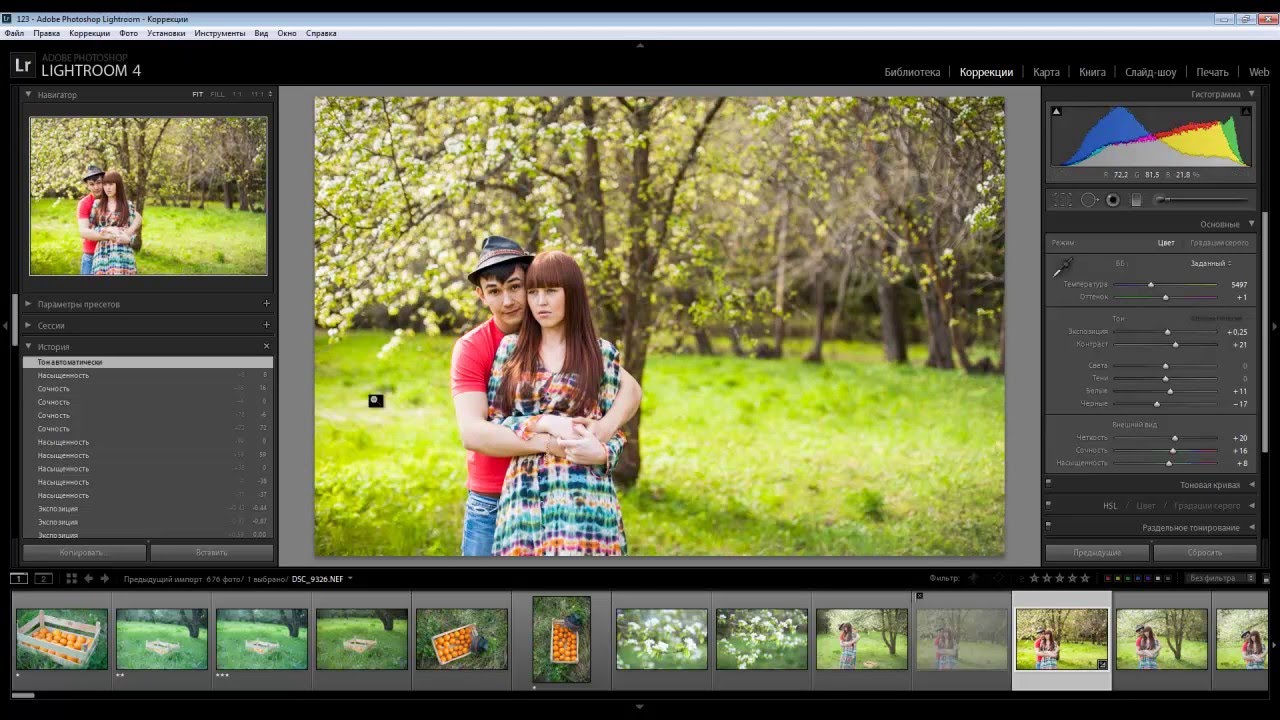Viewport: 1280px width, 720px height.
Task: Toggle the shadow clipping indicator in histogram
Action: pyautogui.click(x=1056, y=111)
